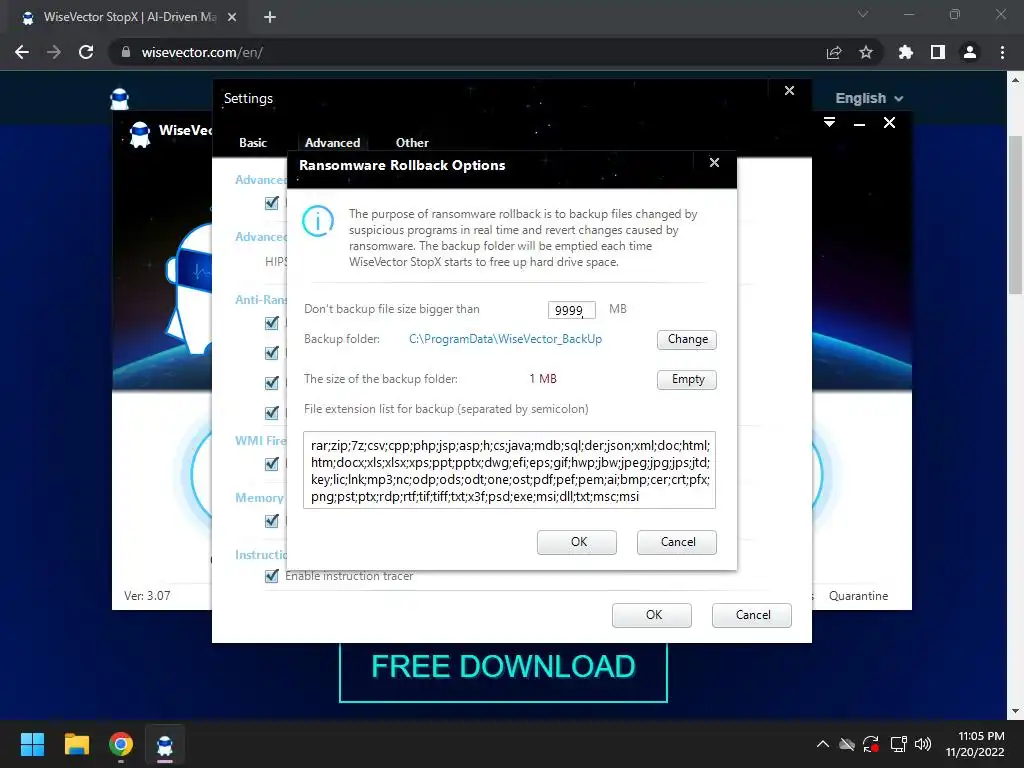1024x768 pixels.
Task: Open WiseVector window menu dropdown arrow
Action: coord(829,123)
